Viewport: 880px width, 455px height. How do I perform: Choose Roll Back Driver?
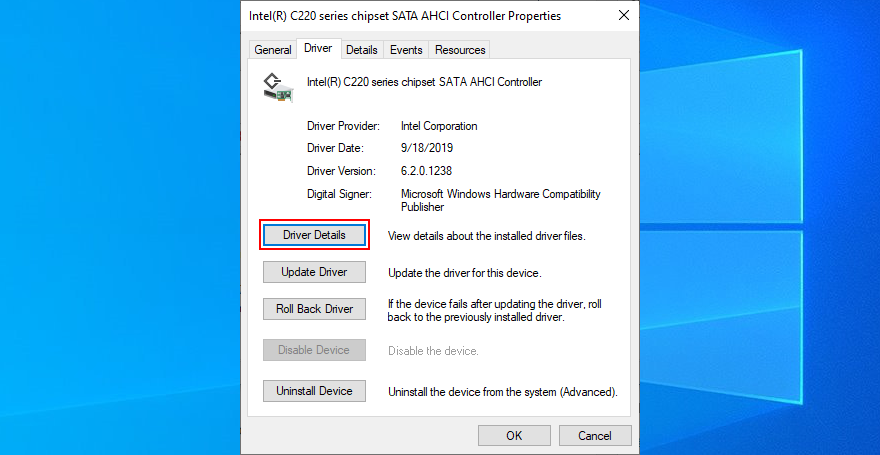tap(314, 309)
